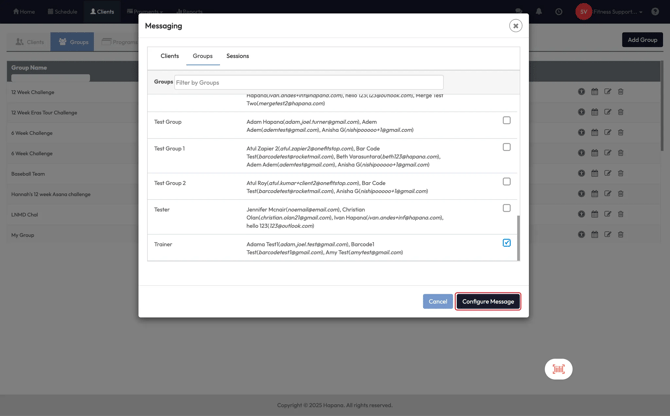Open the Sessions tab in the Messaging dialog

pos(237,56)
